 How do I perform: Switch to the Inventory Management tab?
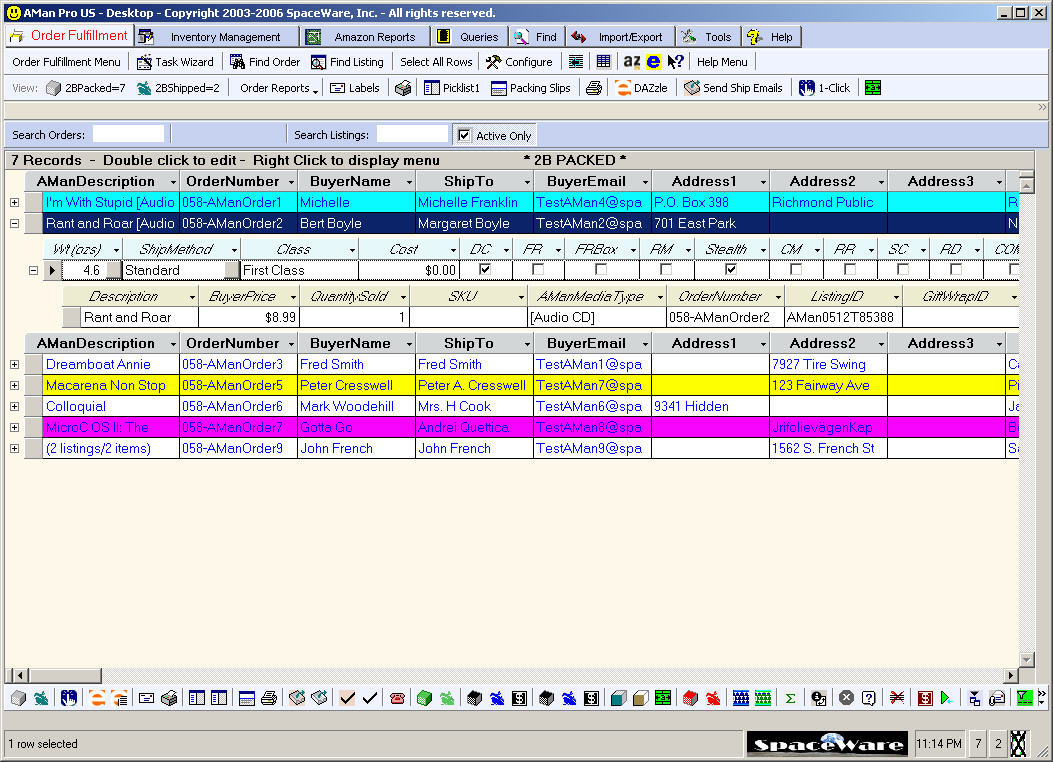click(x=216, y=37)
